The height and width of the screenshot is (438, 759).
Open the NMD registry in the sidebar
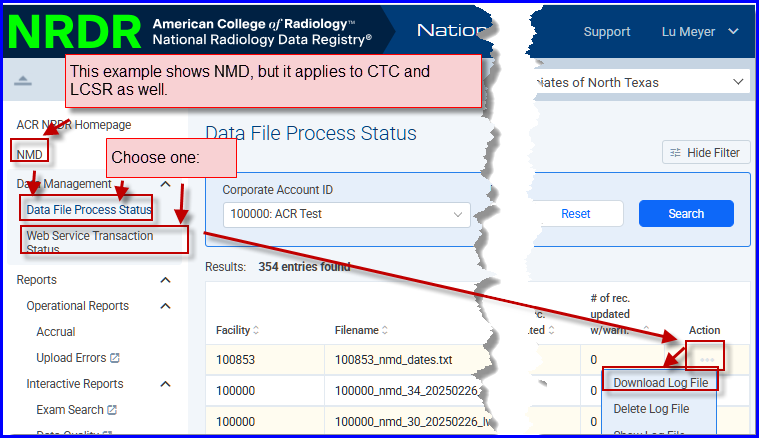[x=30, y=154]
